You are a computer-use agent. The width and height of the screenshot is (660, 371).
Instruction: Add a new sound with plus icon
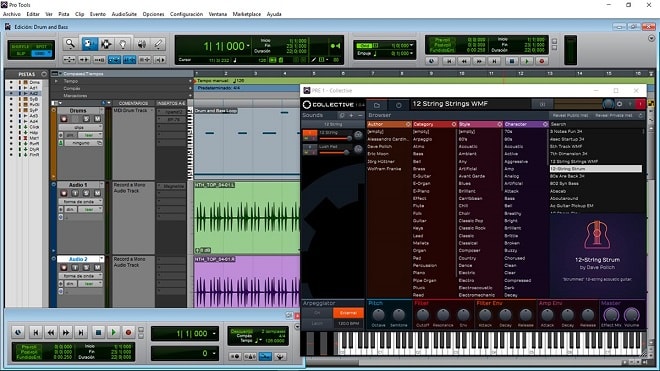click(351, 115)
